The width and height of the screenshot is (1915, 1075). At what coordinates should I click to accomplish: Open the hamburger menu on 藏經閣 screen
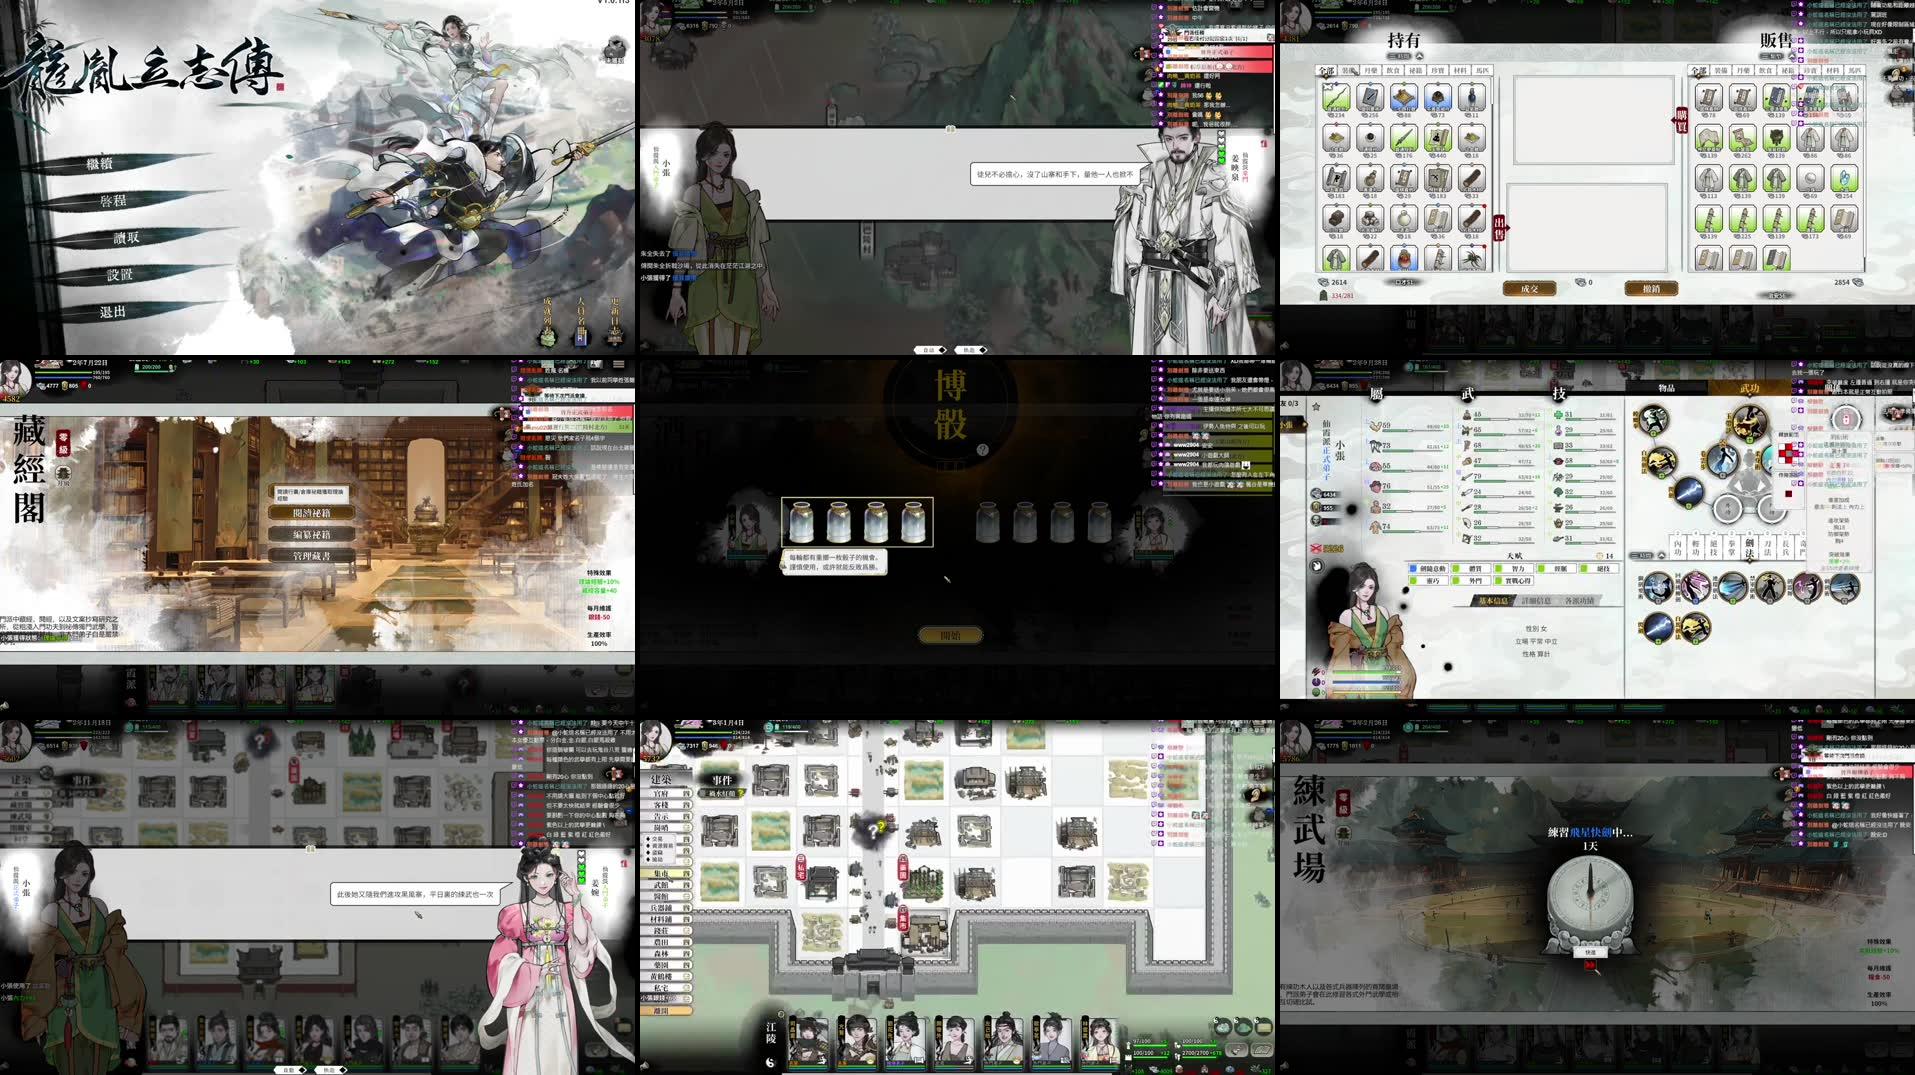point(619,364)
